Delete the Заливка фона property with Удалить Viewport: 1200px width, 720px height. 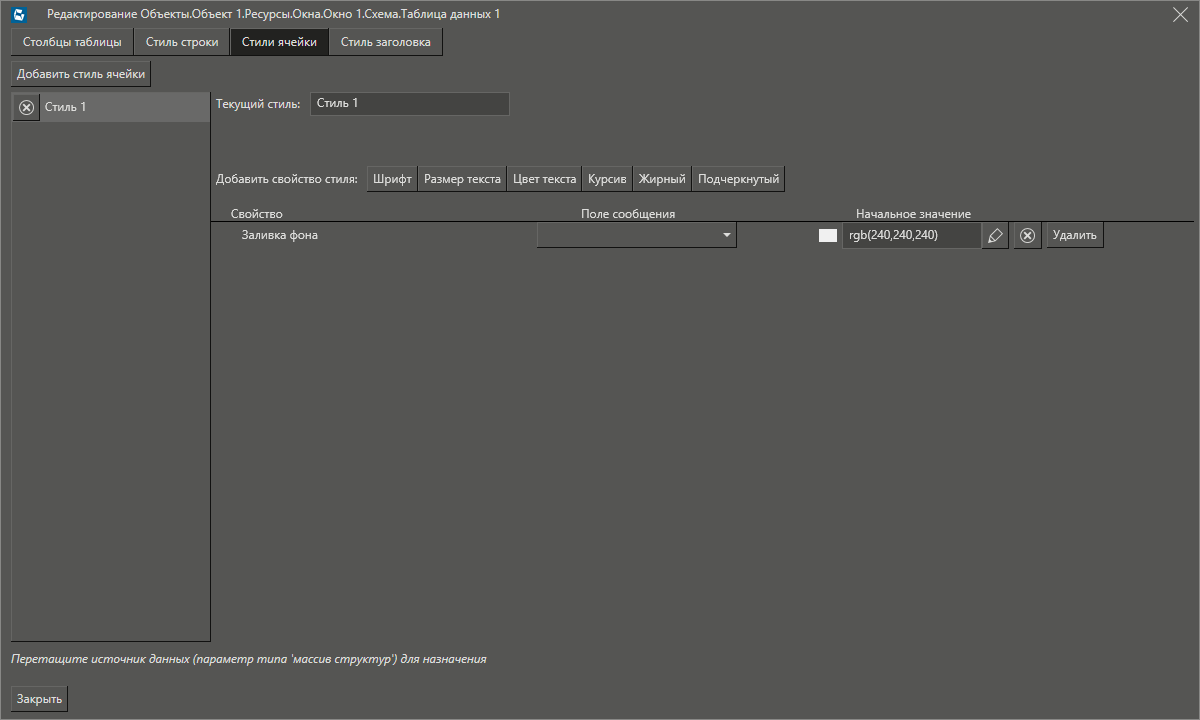tap(1074, 234)
